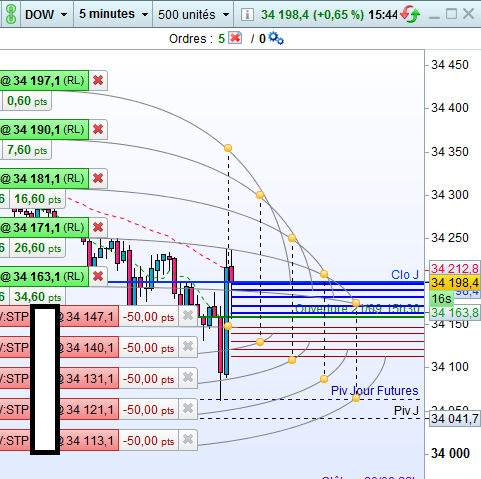Click the Clo J line label
The width and height of the screenshot is (481, 479).
click(405, 275)
